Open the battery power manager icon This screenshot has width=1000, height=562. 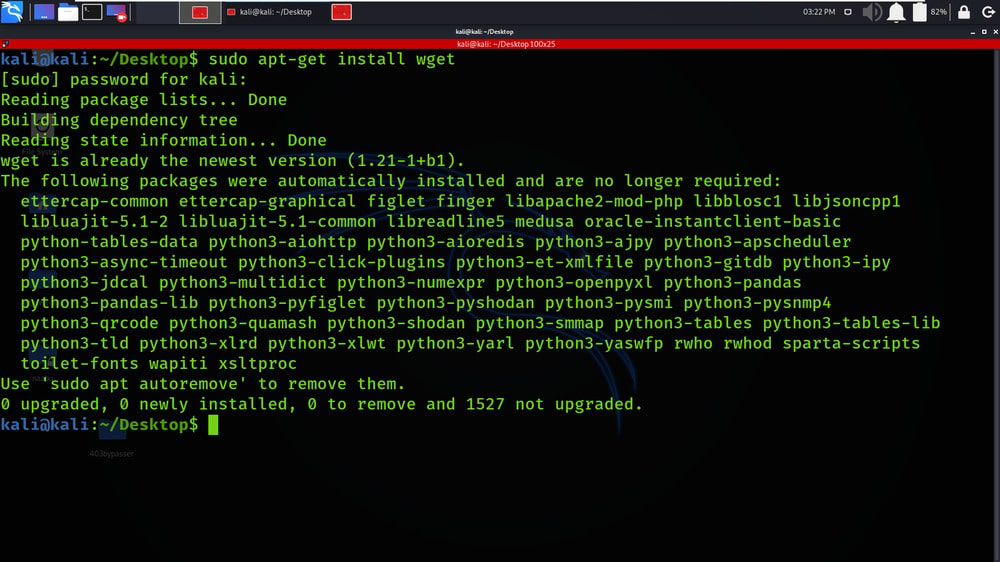click(919, 12)
